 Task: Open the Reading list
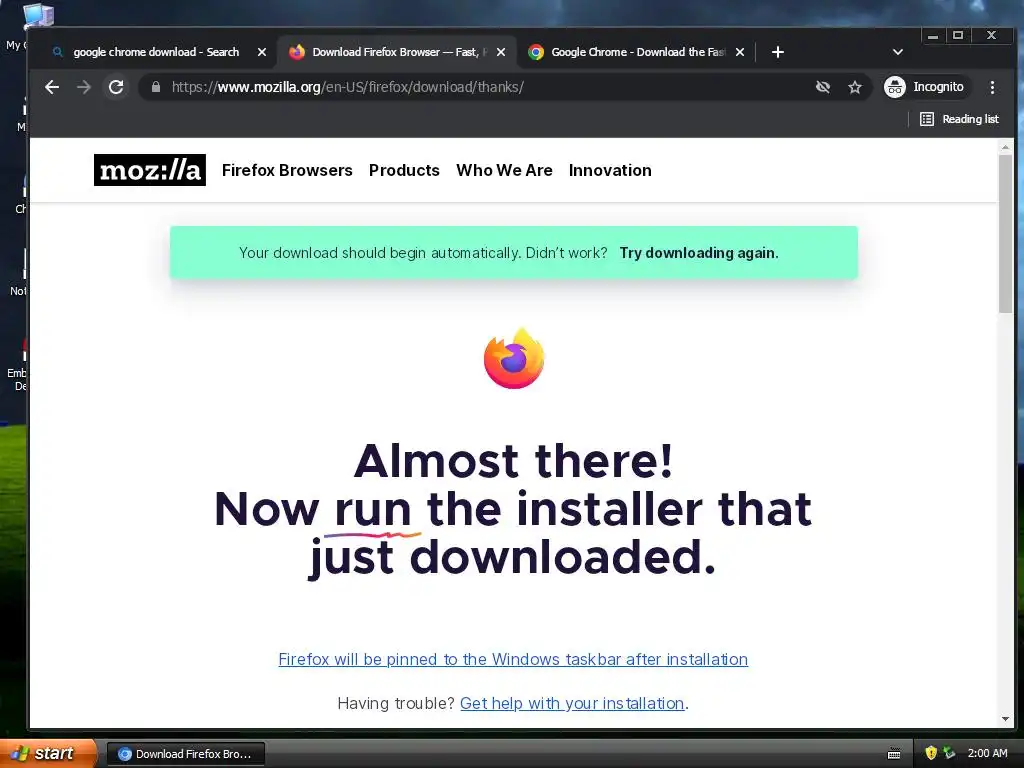pos(959,119)
